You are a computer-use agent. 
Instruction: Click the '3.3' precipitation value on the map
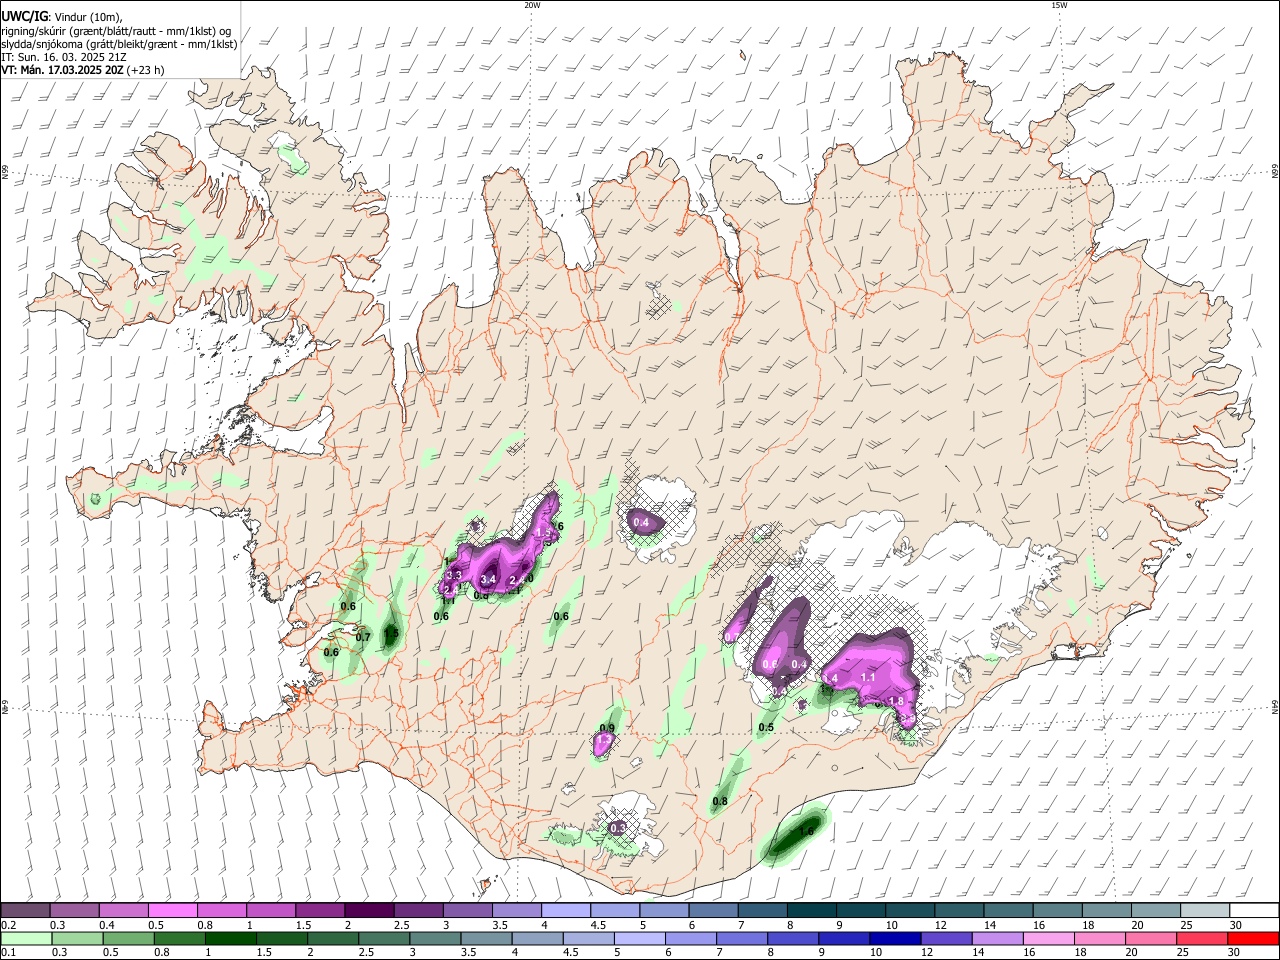(453, 575)
